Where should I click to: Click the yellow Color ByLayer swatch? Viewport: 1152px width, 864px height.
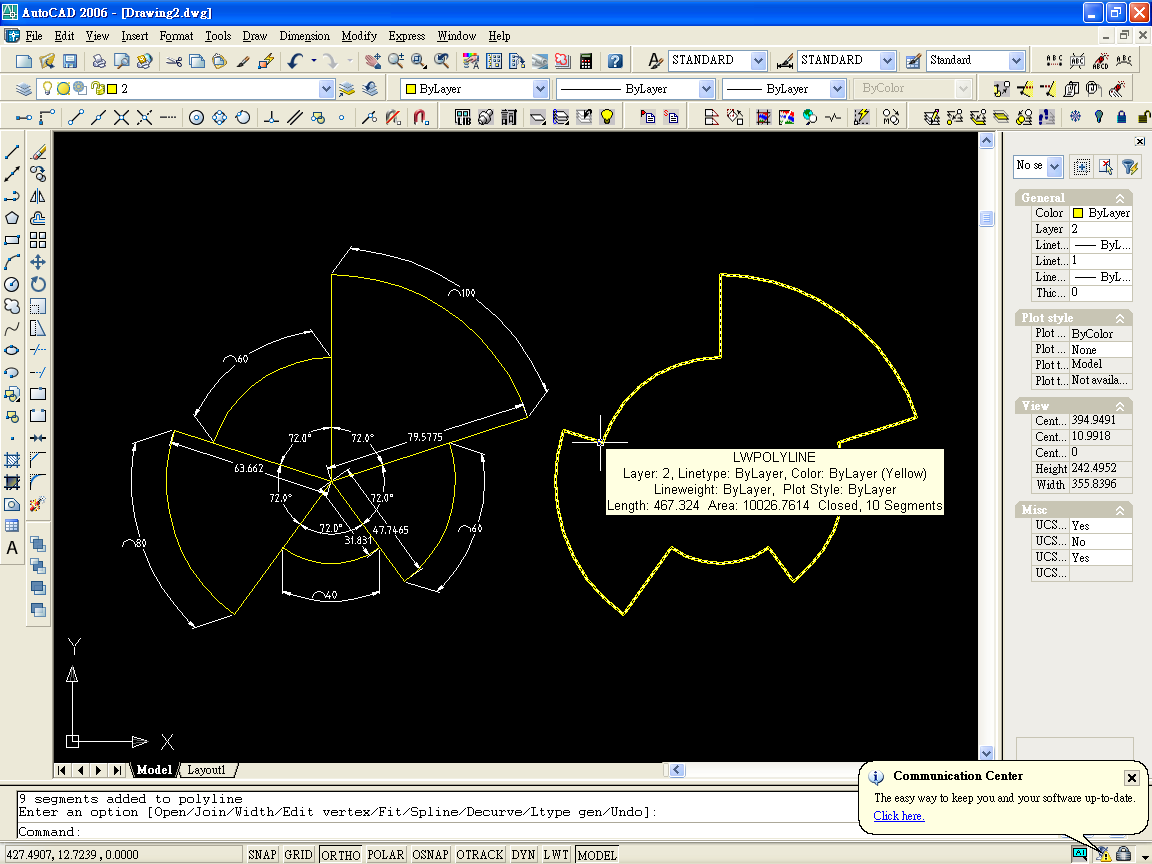tap(1078, 213)
